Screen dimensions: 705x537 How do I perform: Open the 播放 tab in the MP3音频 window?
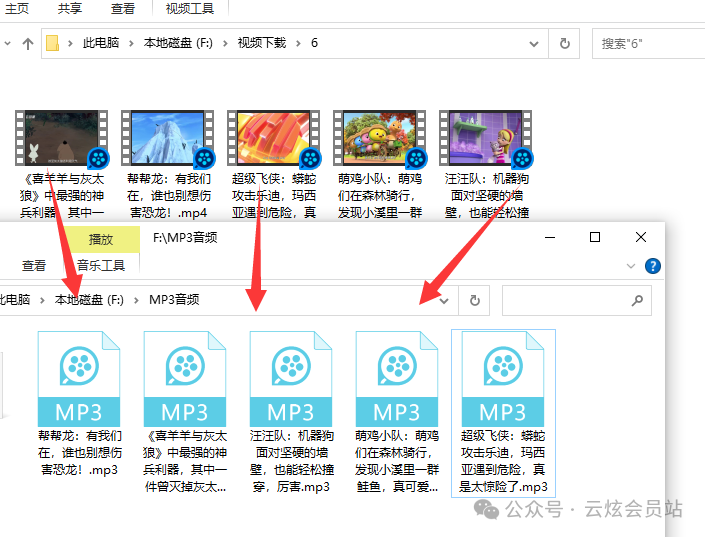click(101, 239)
